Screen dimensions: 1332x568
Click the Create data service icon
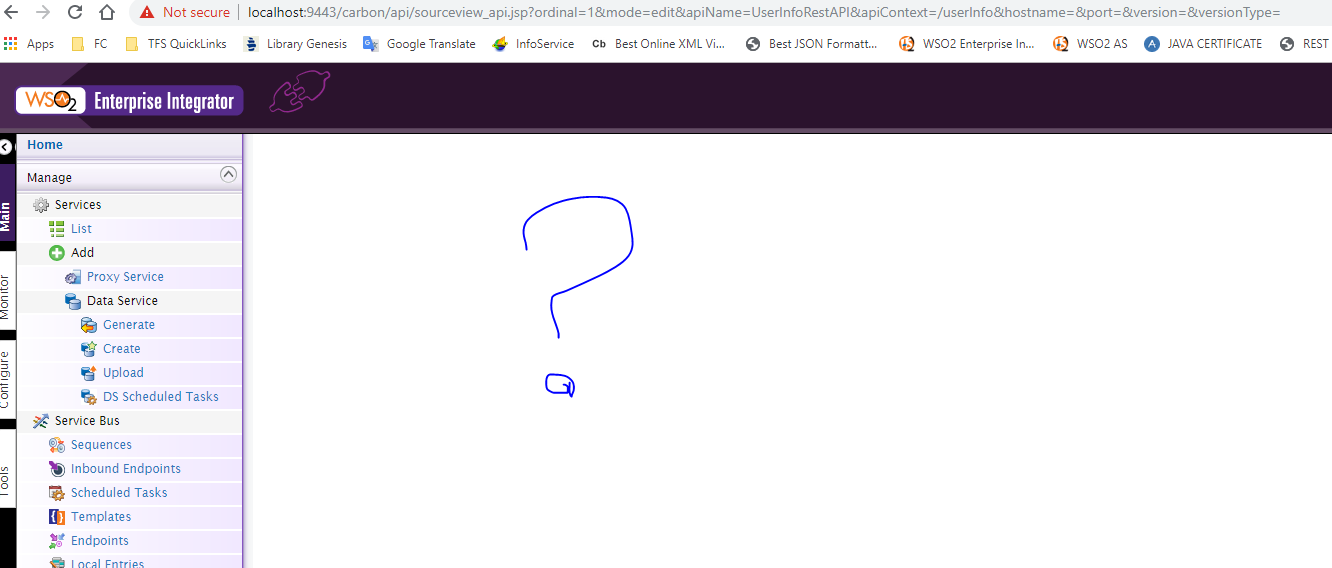tap(89, 349)
